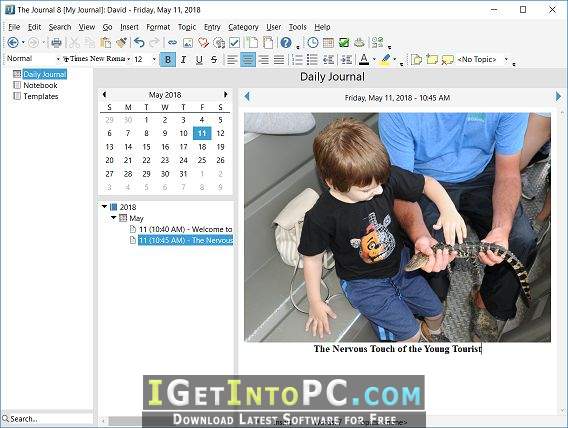This screenshot has width=568, height=428.
Task: Go to previous journal entry arrow
Action: coord(247,96)
